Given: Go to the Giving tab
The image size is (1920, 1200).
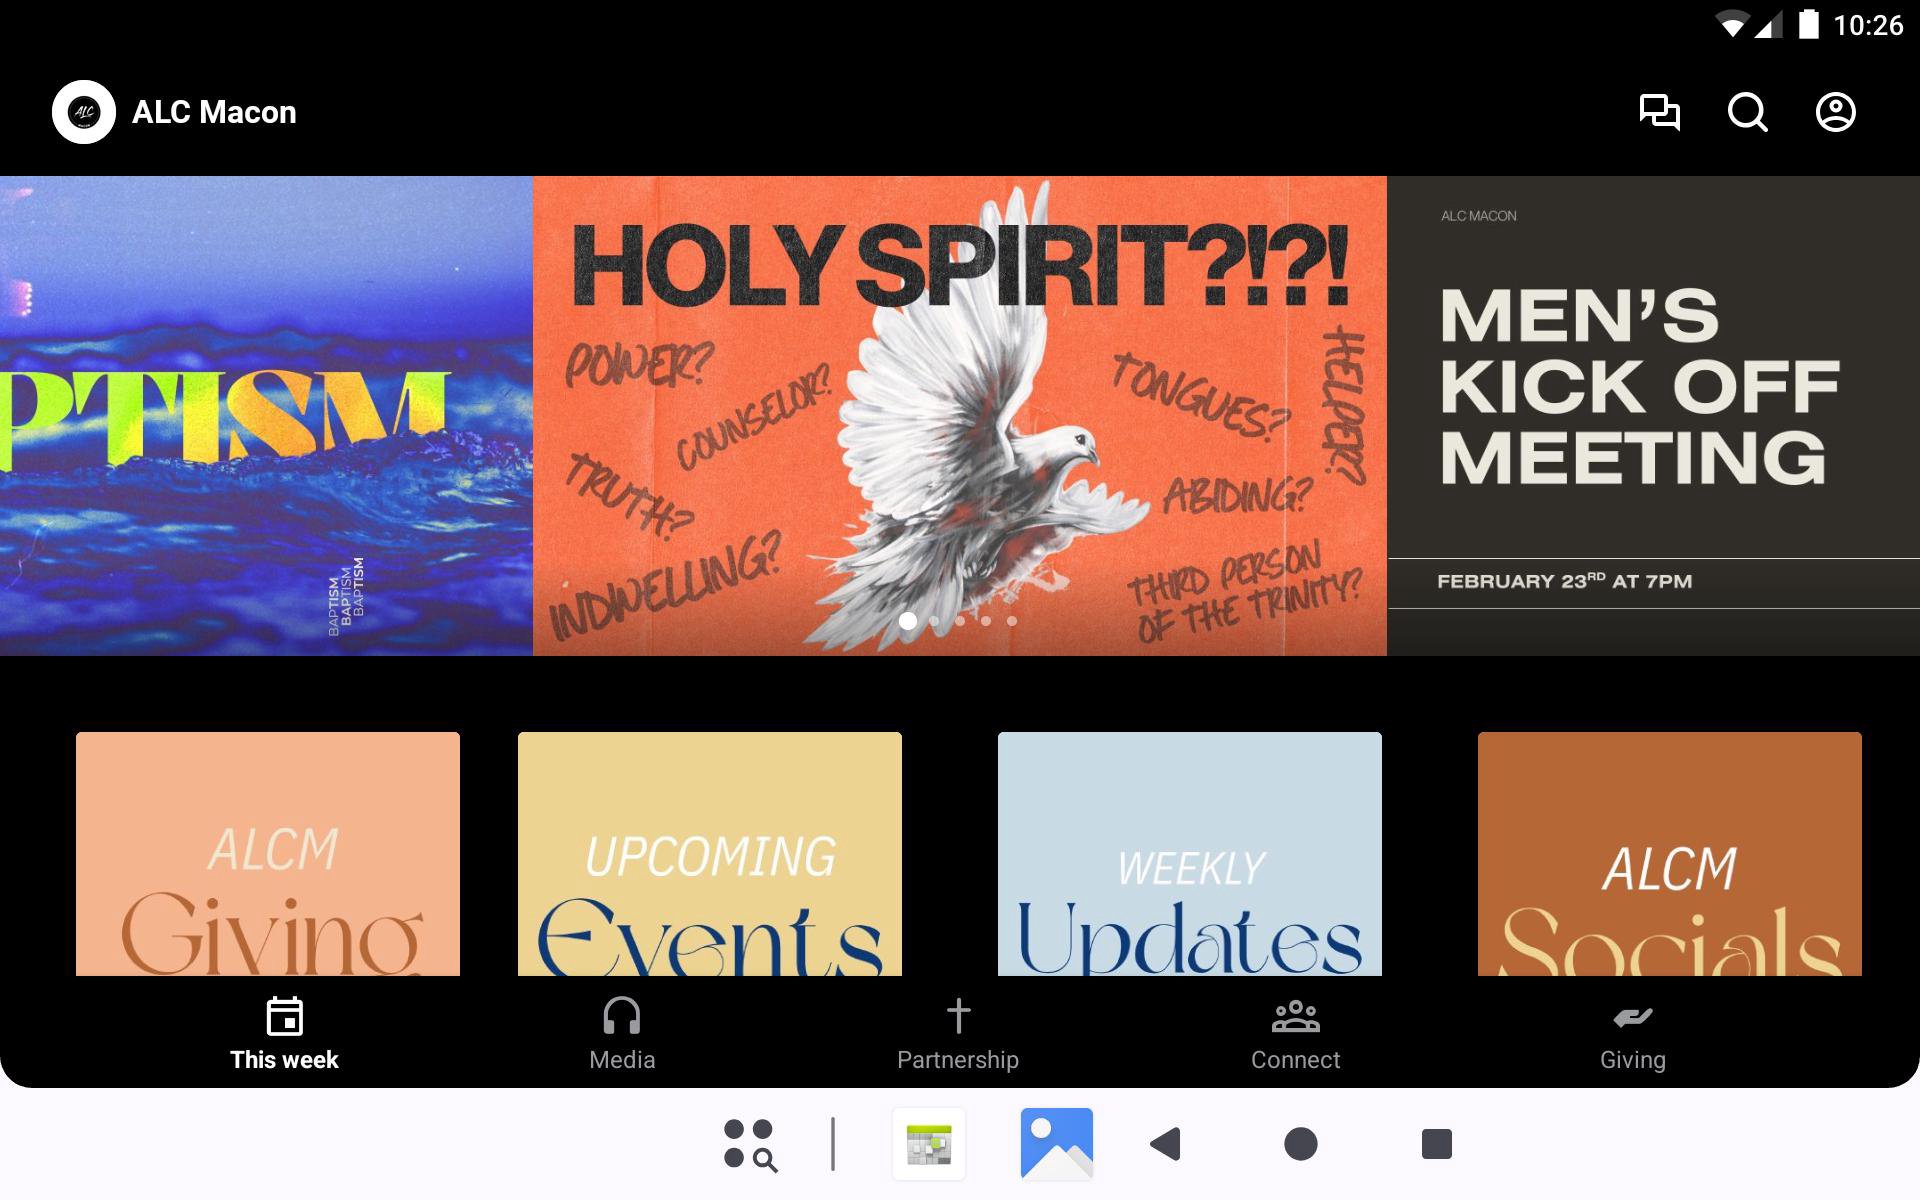Looking at the screenshot, I should 1632,1034.
